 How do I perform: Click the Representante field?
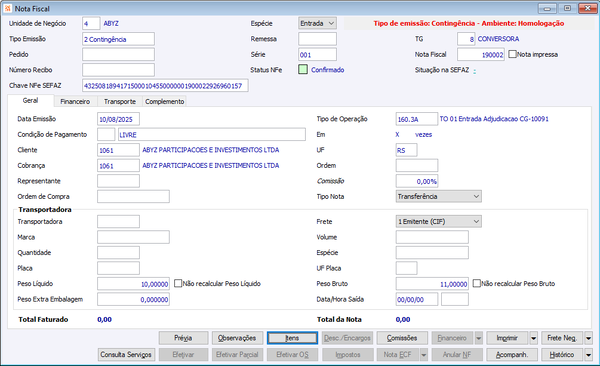118,181
